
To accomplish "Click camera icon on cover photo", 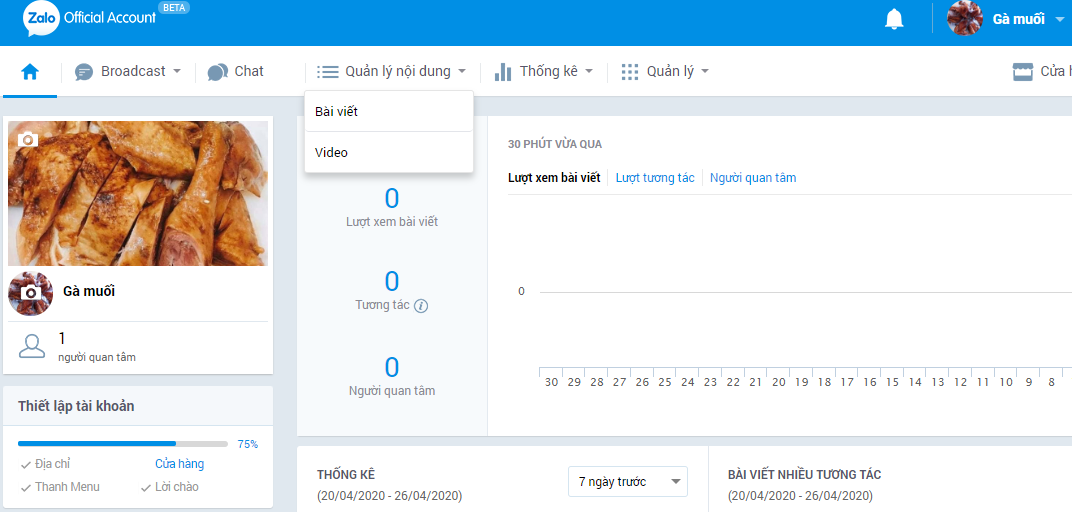I will tap(28, 140).
